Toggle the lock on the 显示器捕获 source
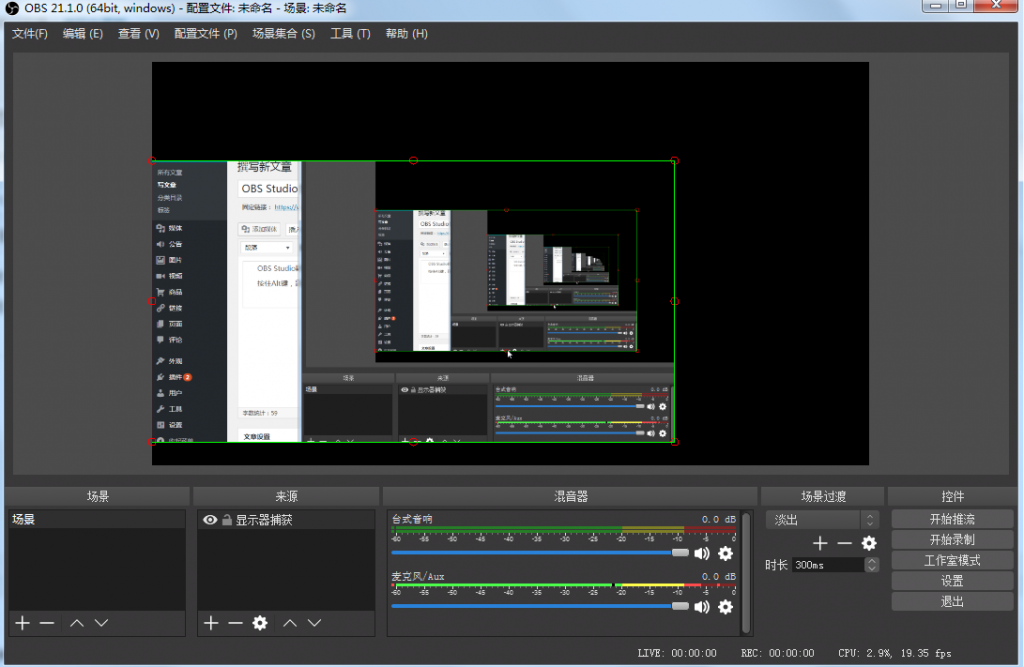This screenshot has width=1024, height=667. click(227, 520)
